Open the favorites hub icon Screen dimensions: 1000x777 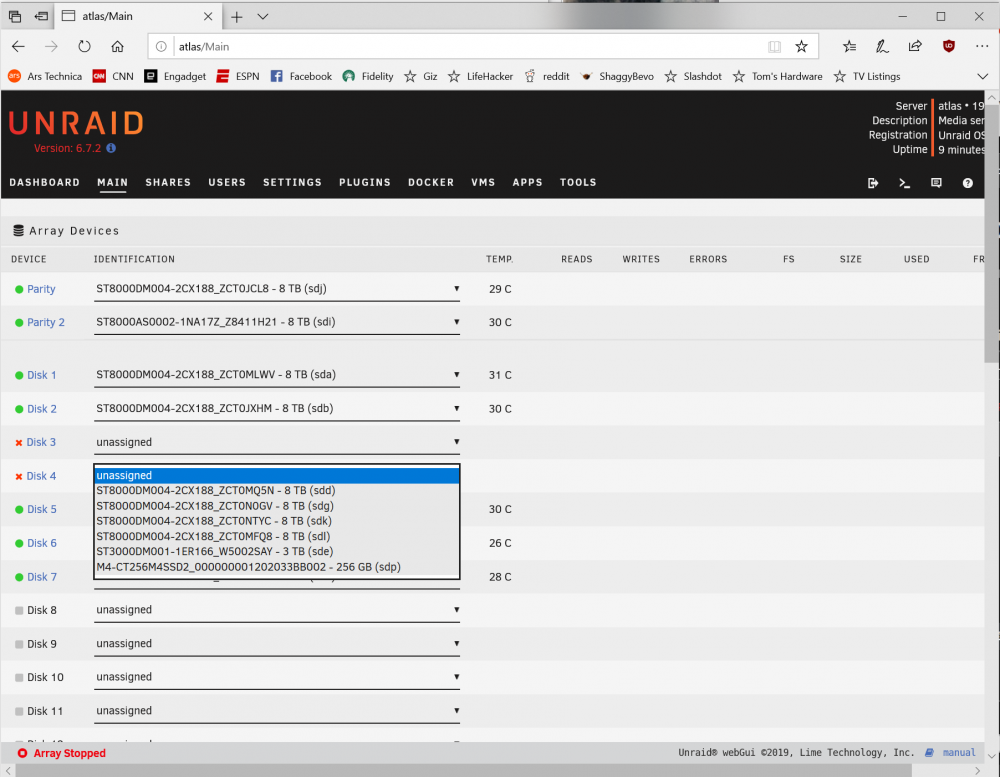[x=849, y=46]
